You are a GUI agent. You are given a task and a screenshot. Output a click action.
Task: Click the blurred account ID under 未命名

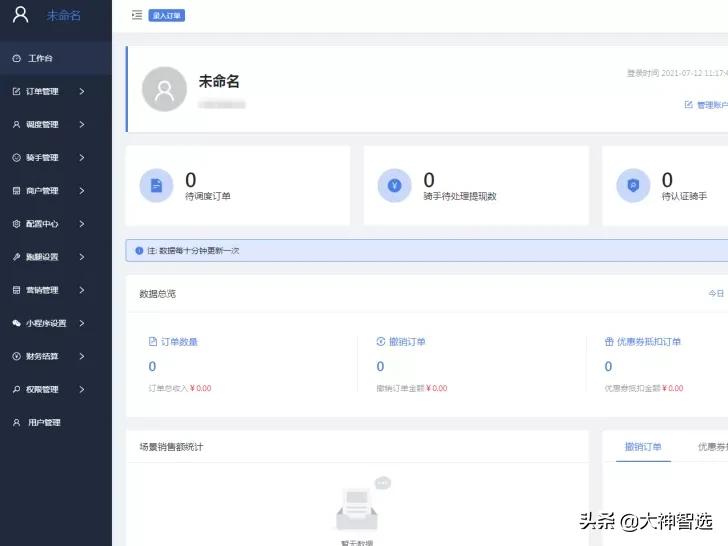(x=222, y=104)
